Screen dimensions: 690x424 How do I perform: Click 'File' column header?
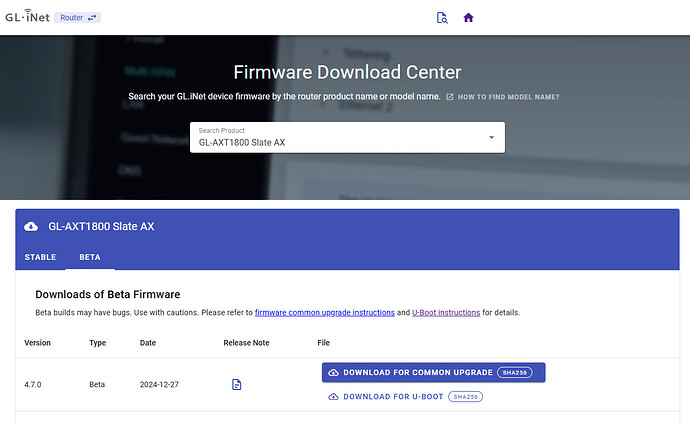point(323,343)
